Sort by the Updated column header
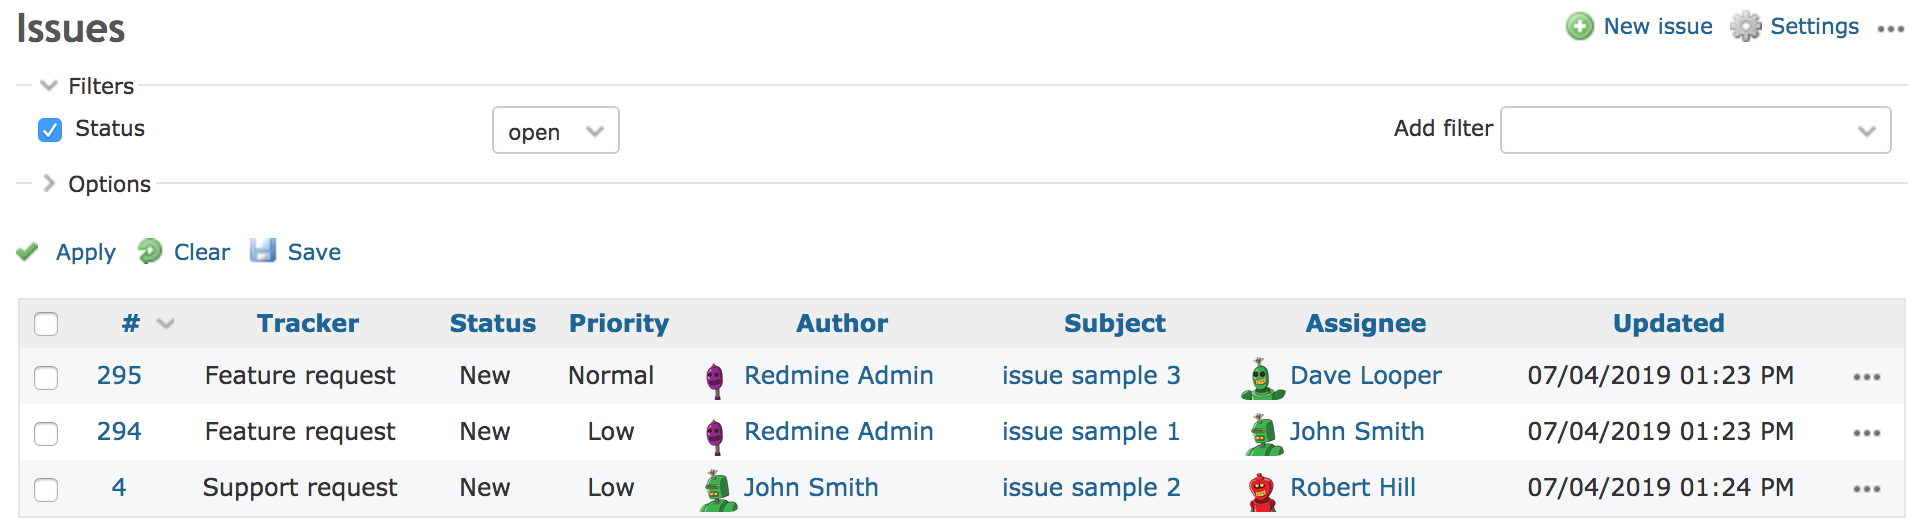Image resolution: width=1912 pixels, height=530 pixels. pyautogui.click(x=1668, y=323)
